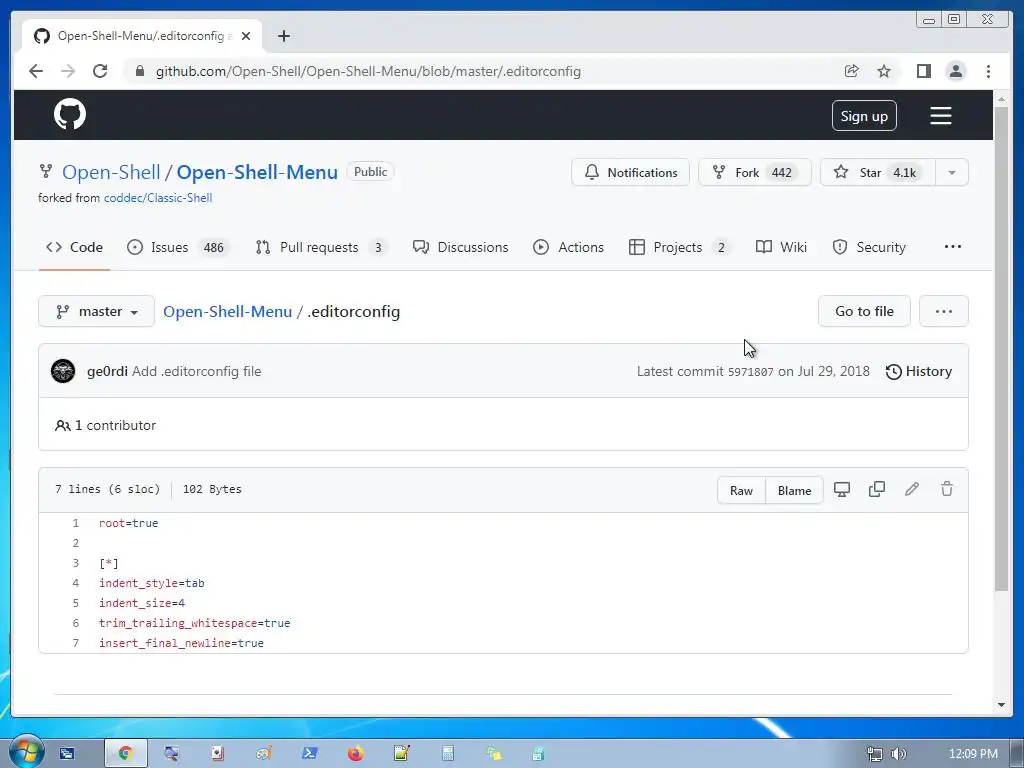Click the share page icon in the address bar
Image resolution: width=1024 pixels, height=768 pixels.
point(851,71)
